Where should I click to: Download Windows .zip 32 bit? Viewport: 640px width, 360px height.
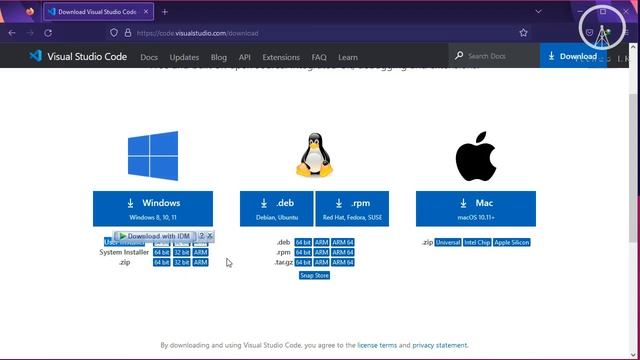pos(182,262)
